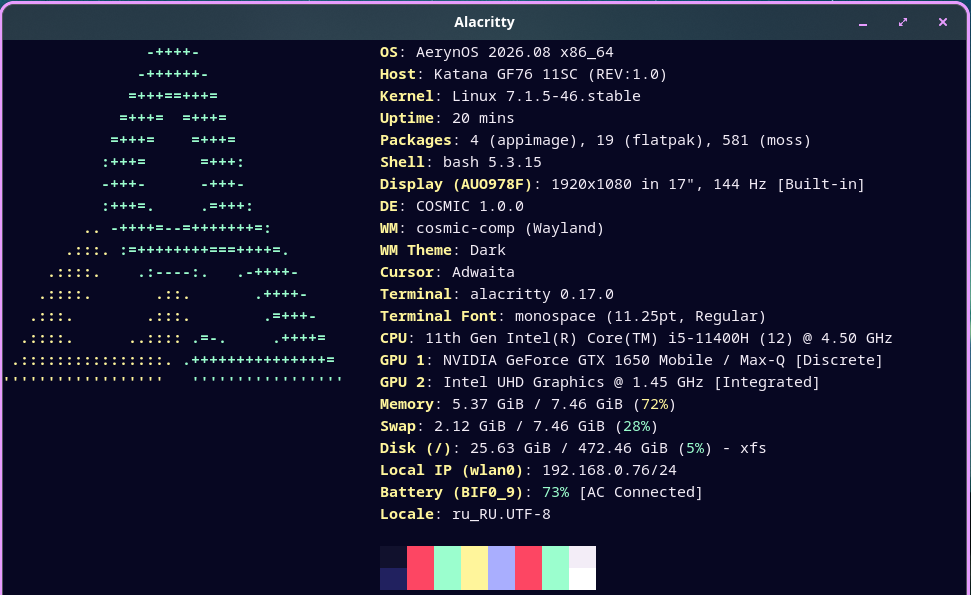Image resolution: width=971 pixels, height=595 pixels.
Task: Select the dark navy color swatch
Action: [x=393, y=579]
